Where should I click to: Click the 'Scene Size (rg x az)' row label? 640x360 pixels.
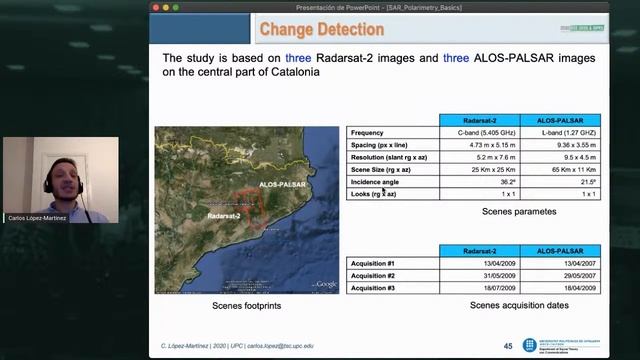[380, 169]
